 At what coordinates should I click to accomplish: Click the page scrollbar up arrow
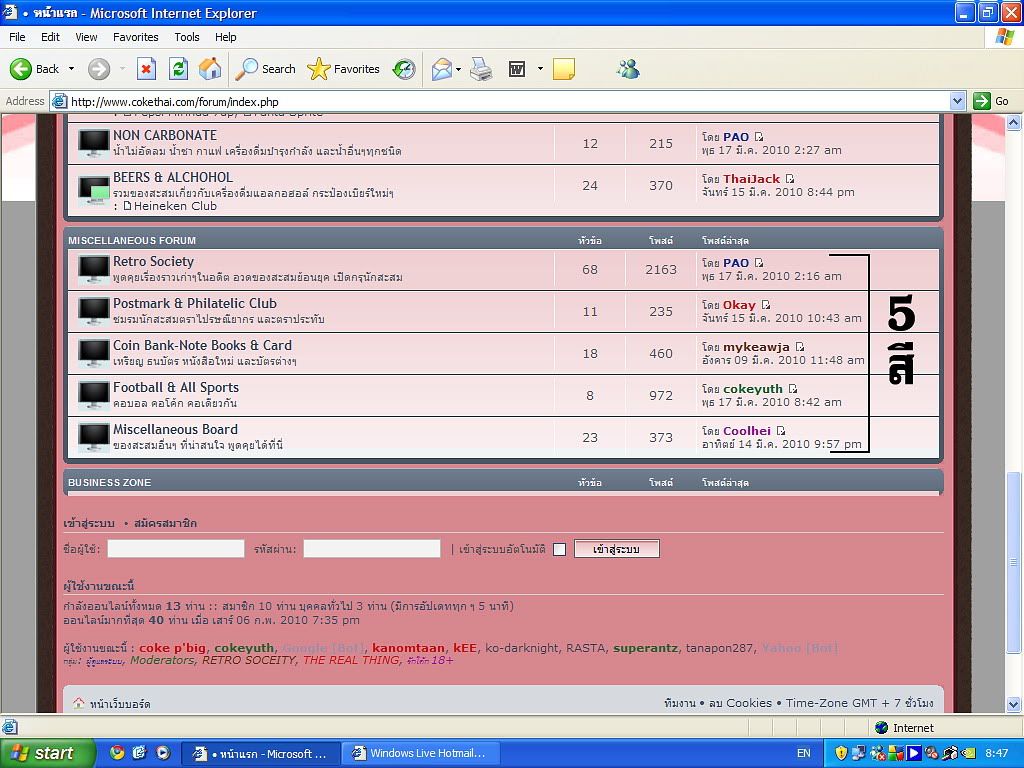(1014, 122)
